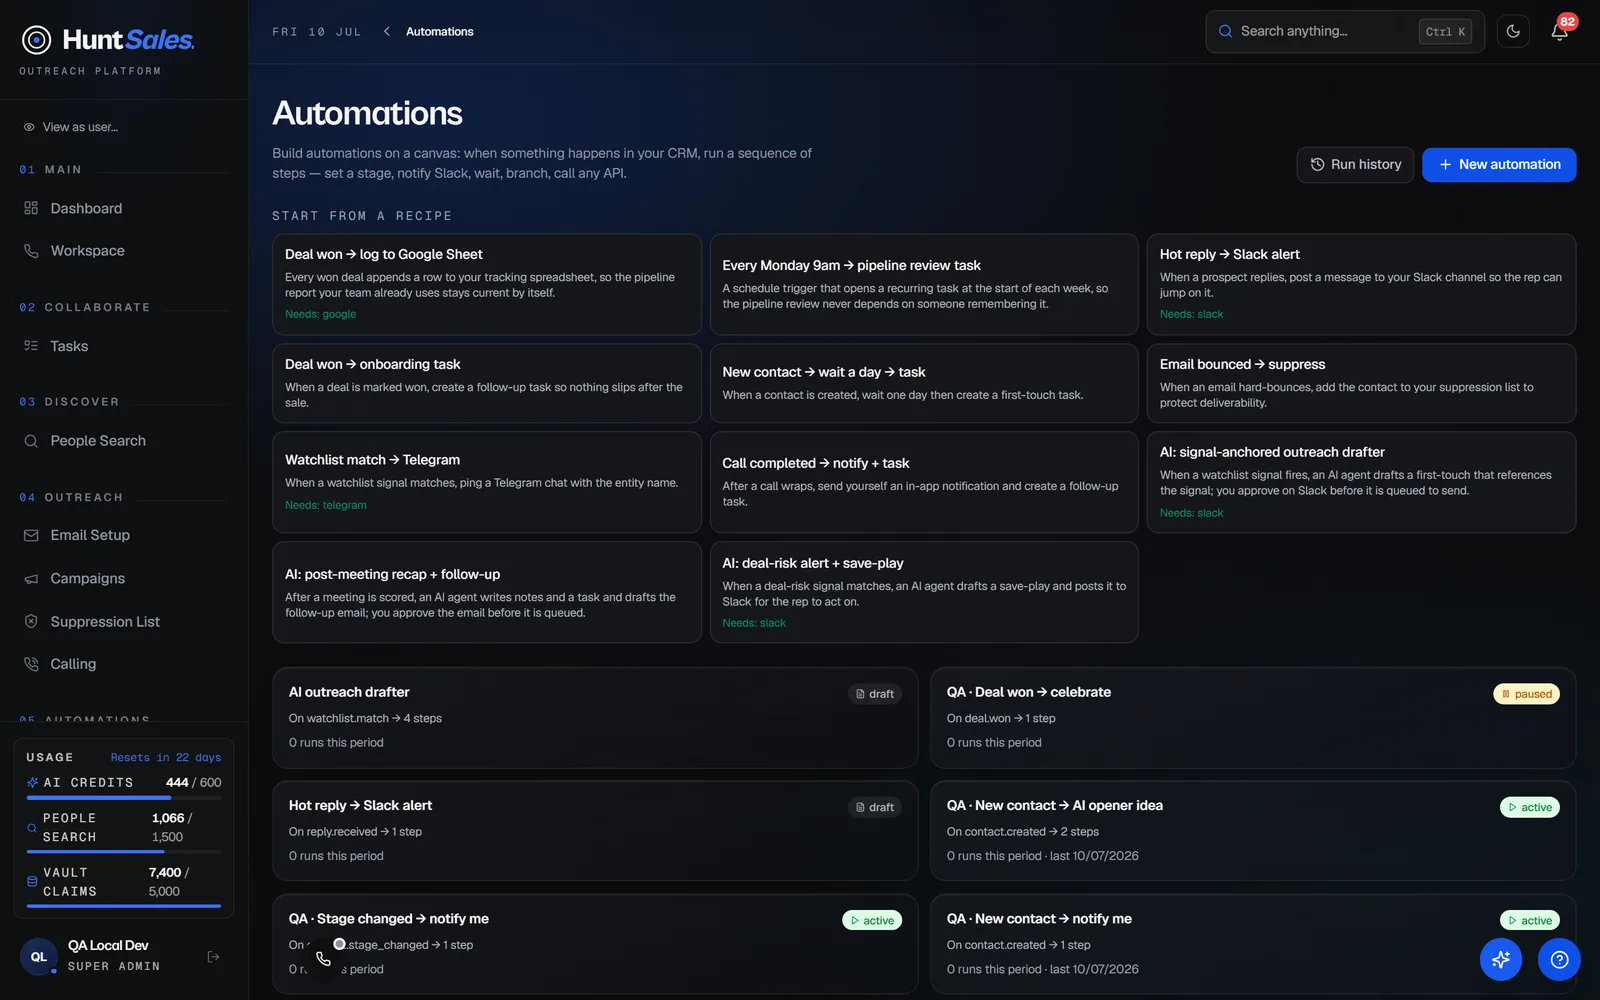Choose Call completed notify + task recipe
This screenshot has width=1600, height=1000.
point(924,482)
